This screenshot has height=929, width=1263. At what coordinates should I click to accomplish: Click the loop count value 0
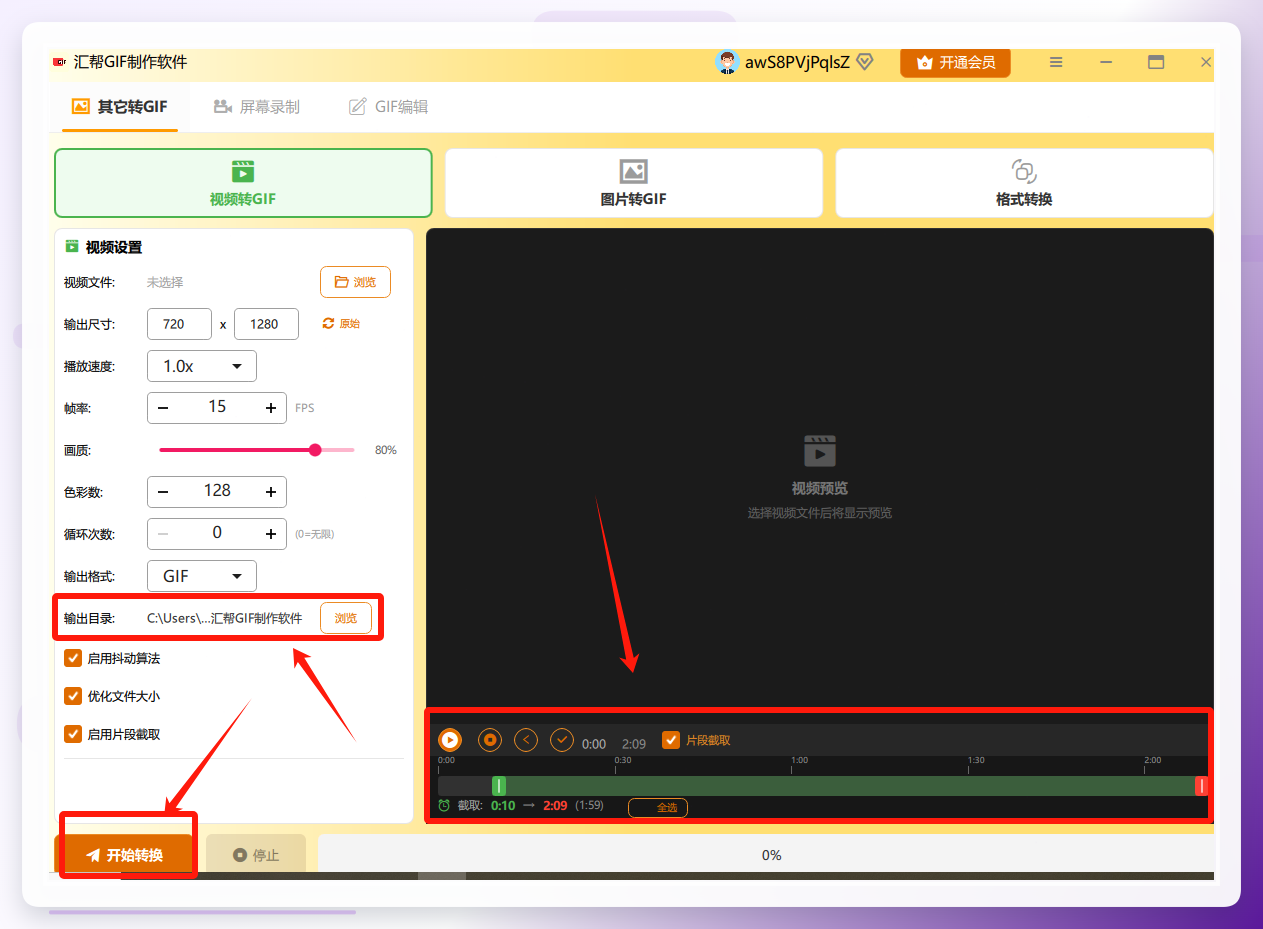(217, 533)
